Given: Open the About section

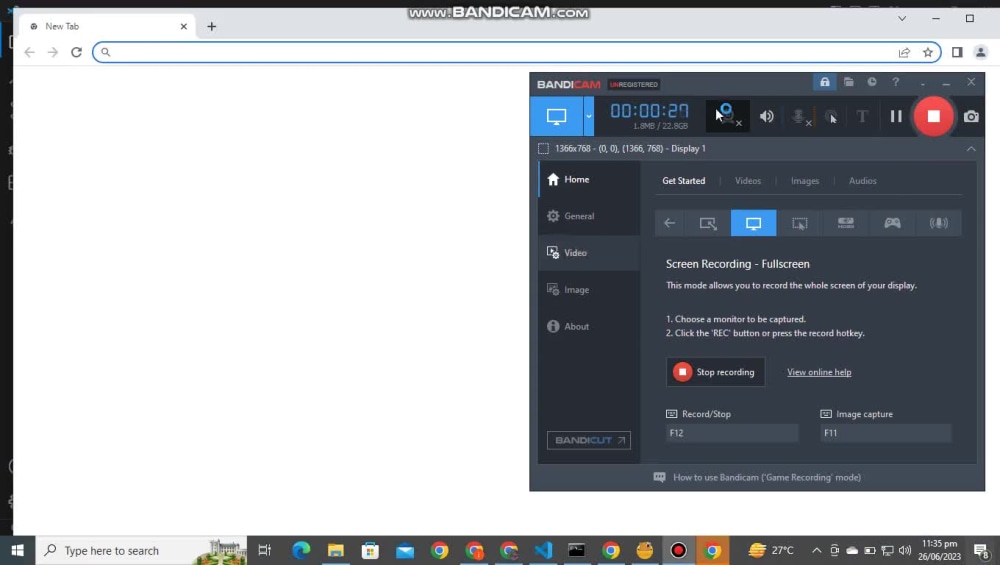Looking at the screenshot, I should point(589,327).
